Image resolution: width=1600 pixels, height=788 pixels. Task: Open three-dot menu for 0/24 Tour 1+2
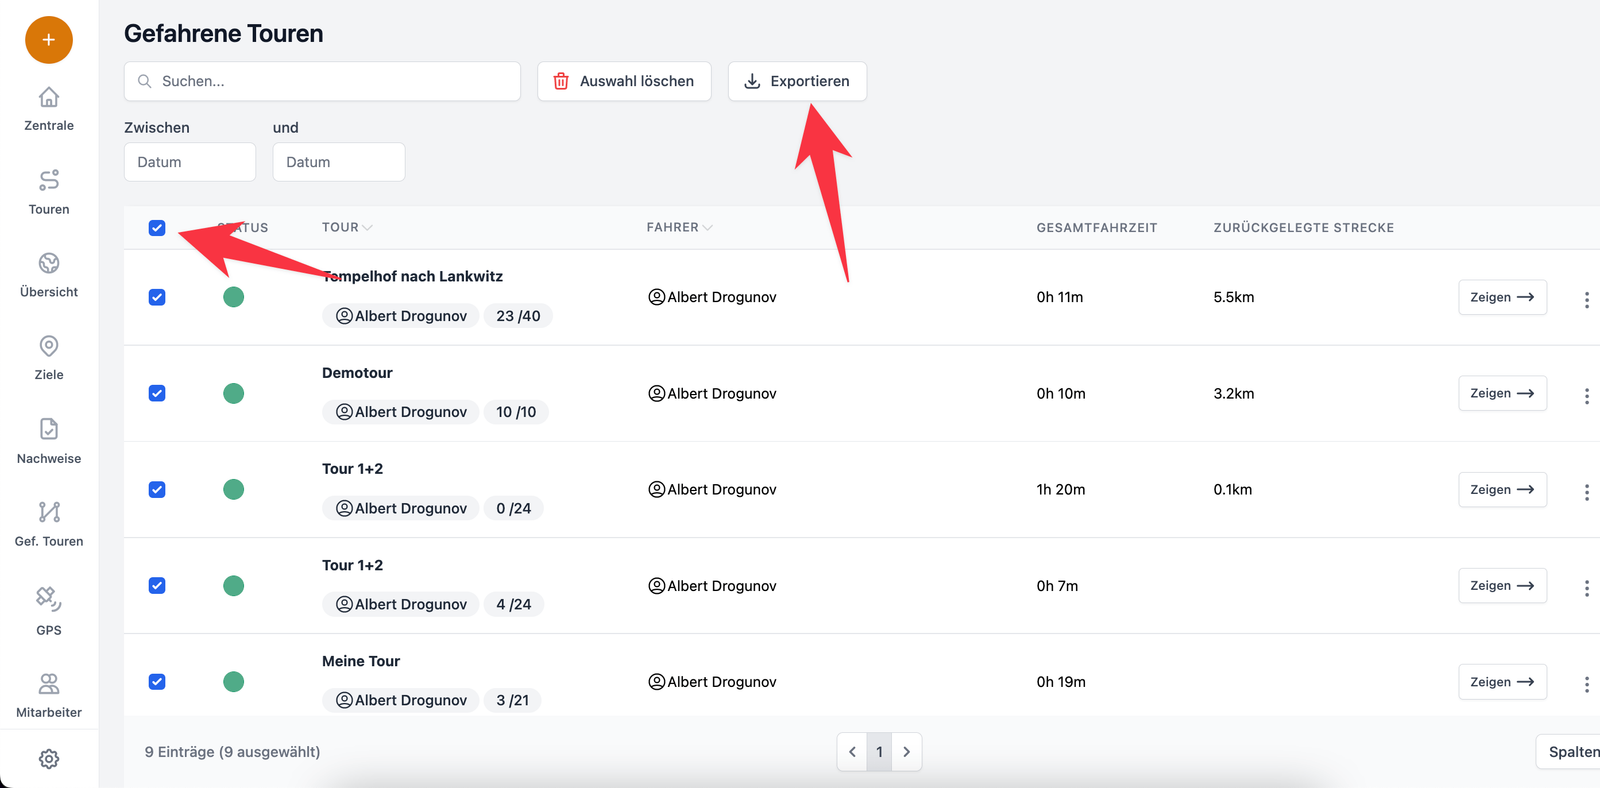click(x=1586, y=492)
